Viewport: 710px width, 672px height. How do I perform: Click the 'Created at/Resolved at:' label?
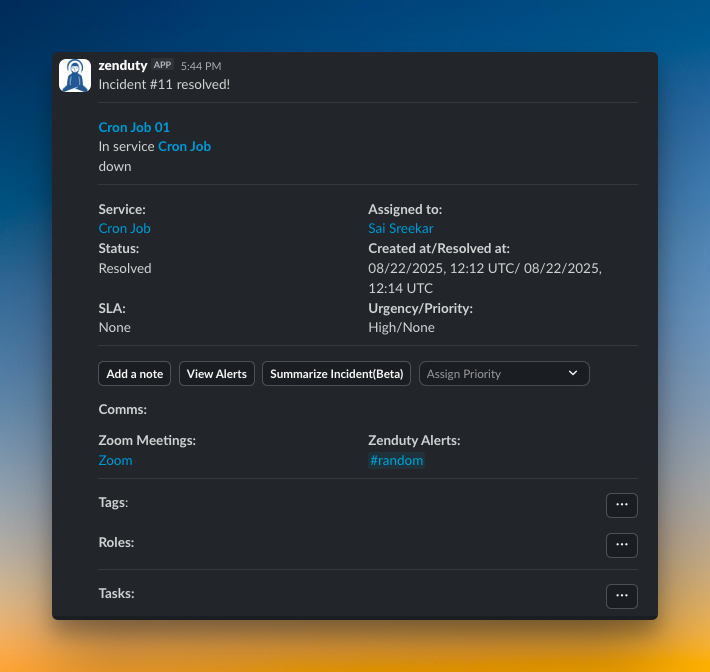click(439, 248)
